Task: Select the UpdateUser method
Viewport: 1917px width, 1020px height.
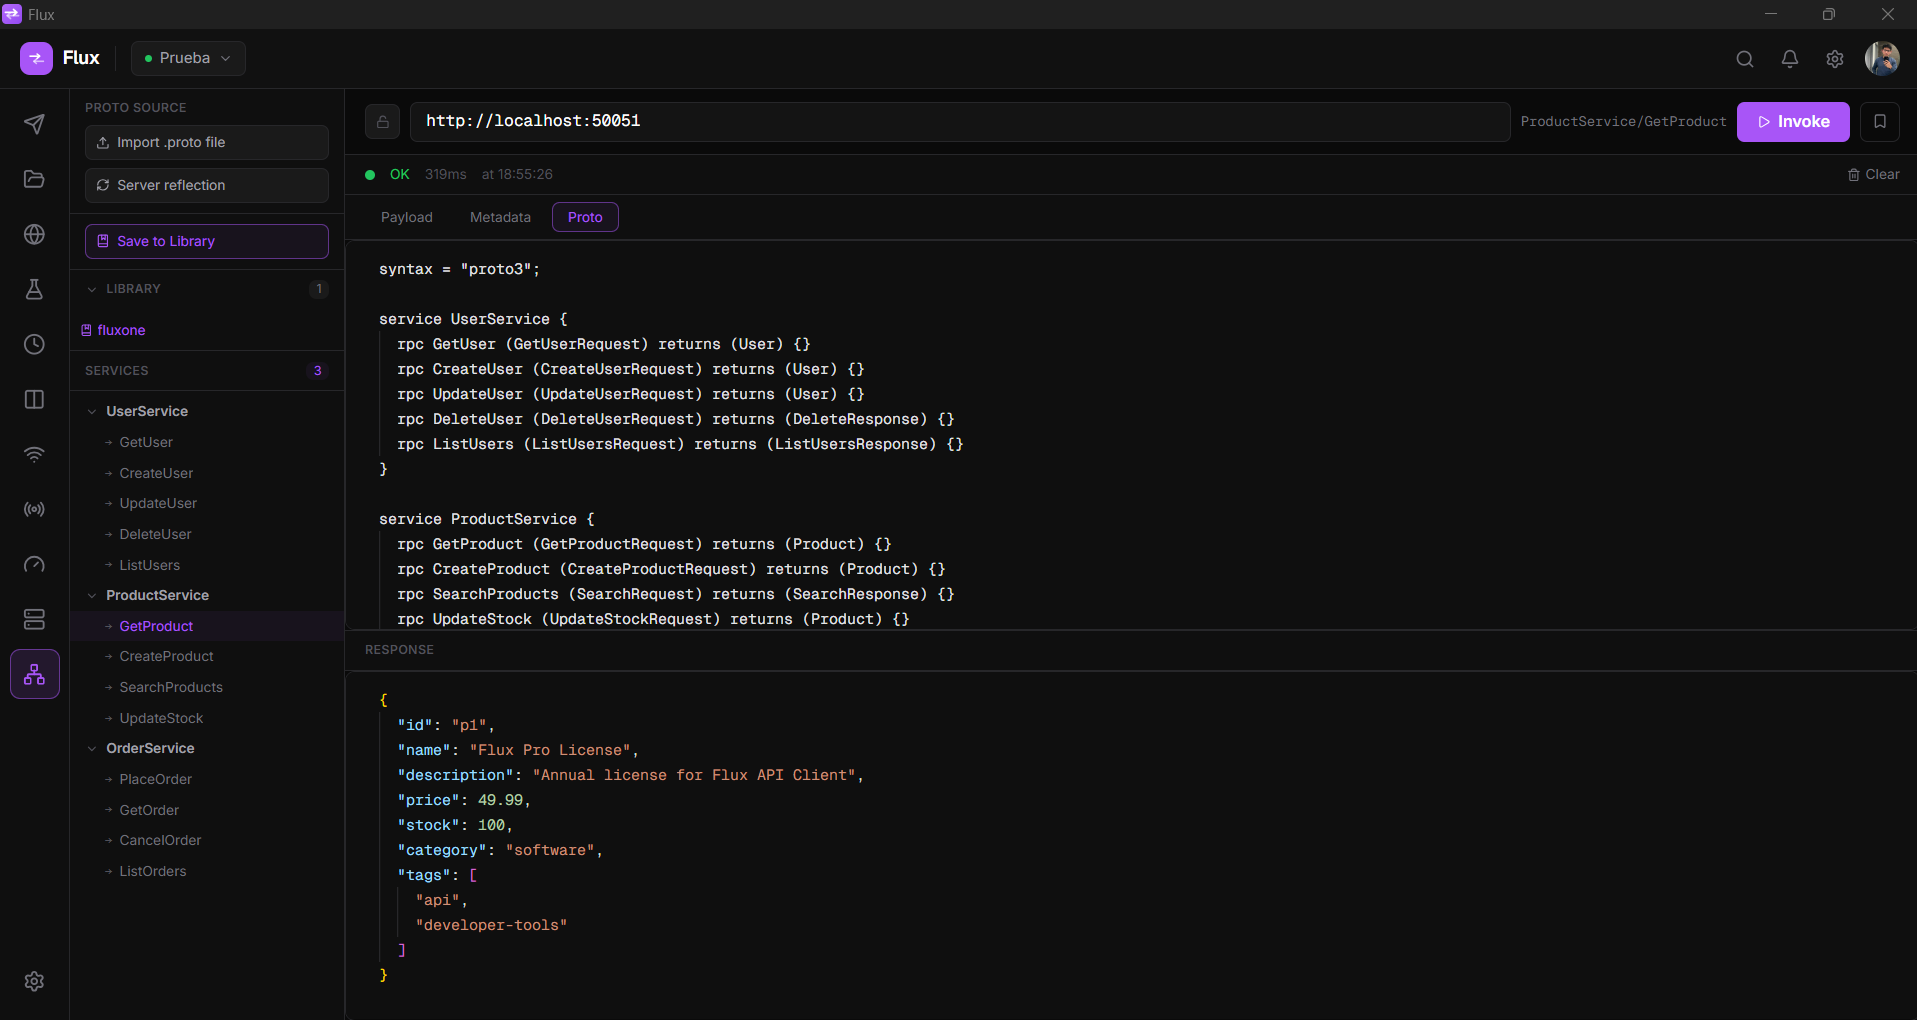Action: click(158, 503)
